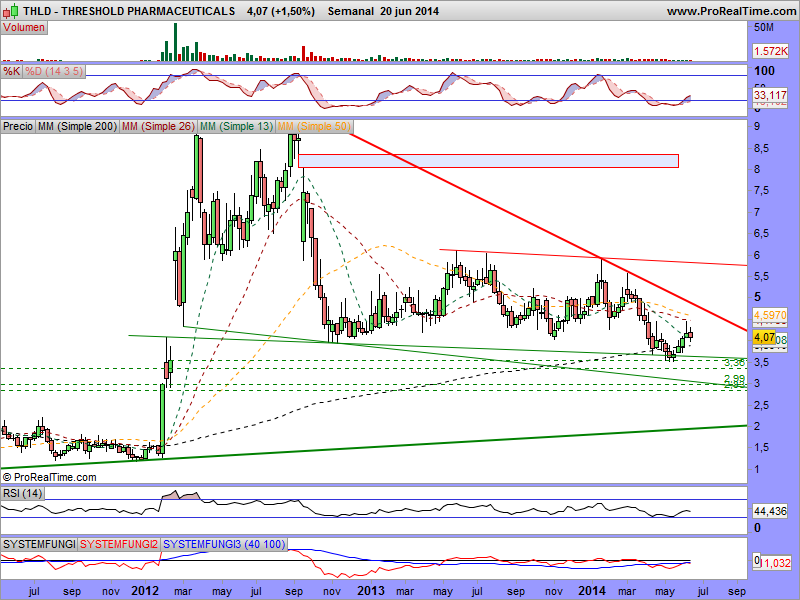Click the 1.572K volume value tag
The width and height of the screenshot is (800, 600).
(x=770, y=51)
